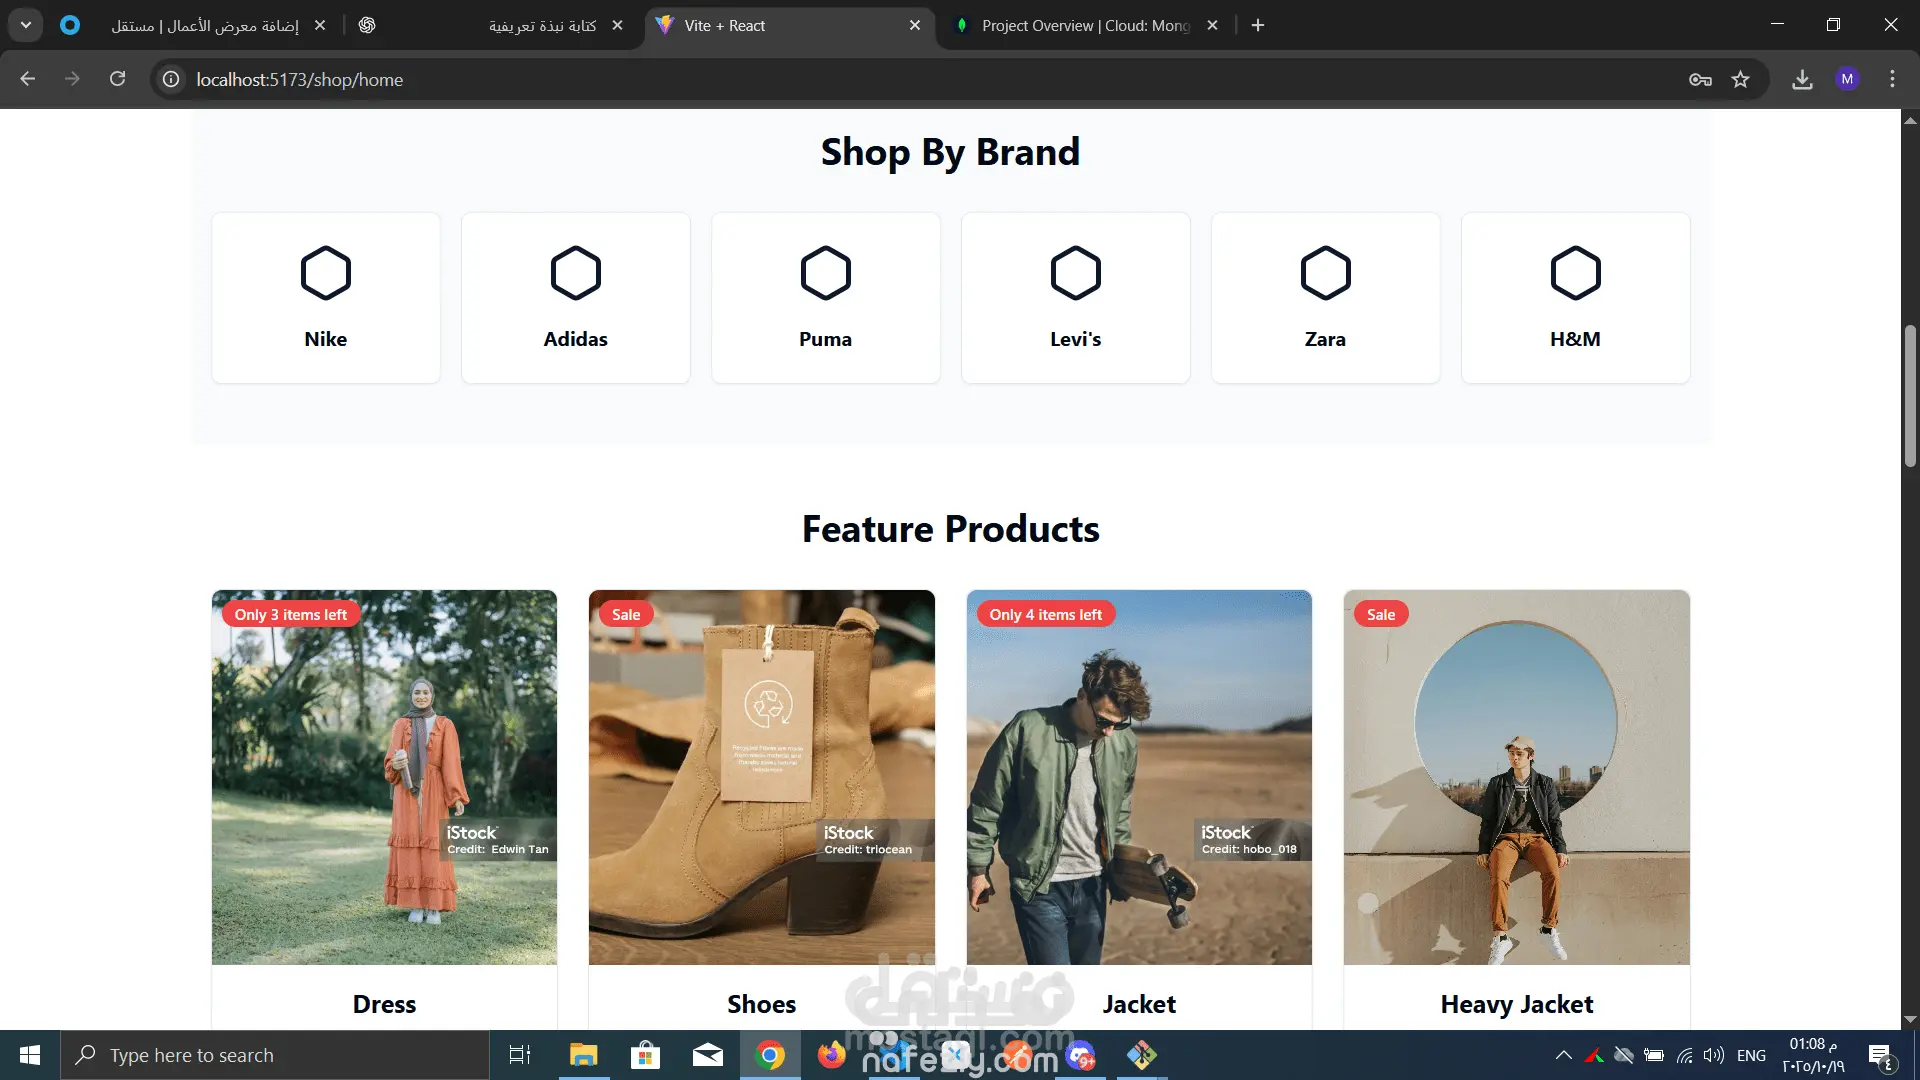Switch to Project Overview Cloud Mongo tab
Viewport: 1920px width, 1080px height.
(x=1084, y=26)
